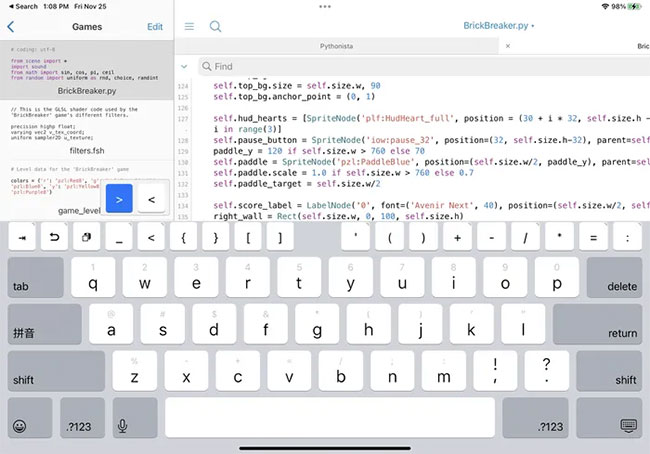
Task: Open the emoji keyboard
Action: point(30,418)
